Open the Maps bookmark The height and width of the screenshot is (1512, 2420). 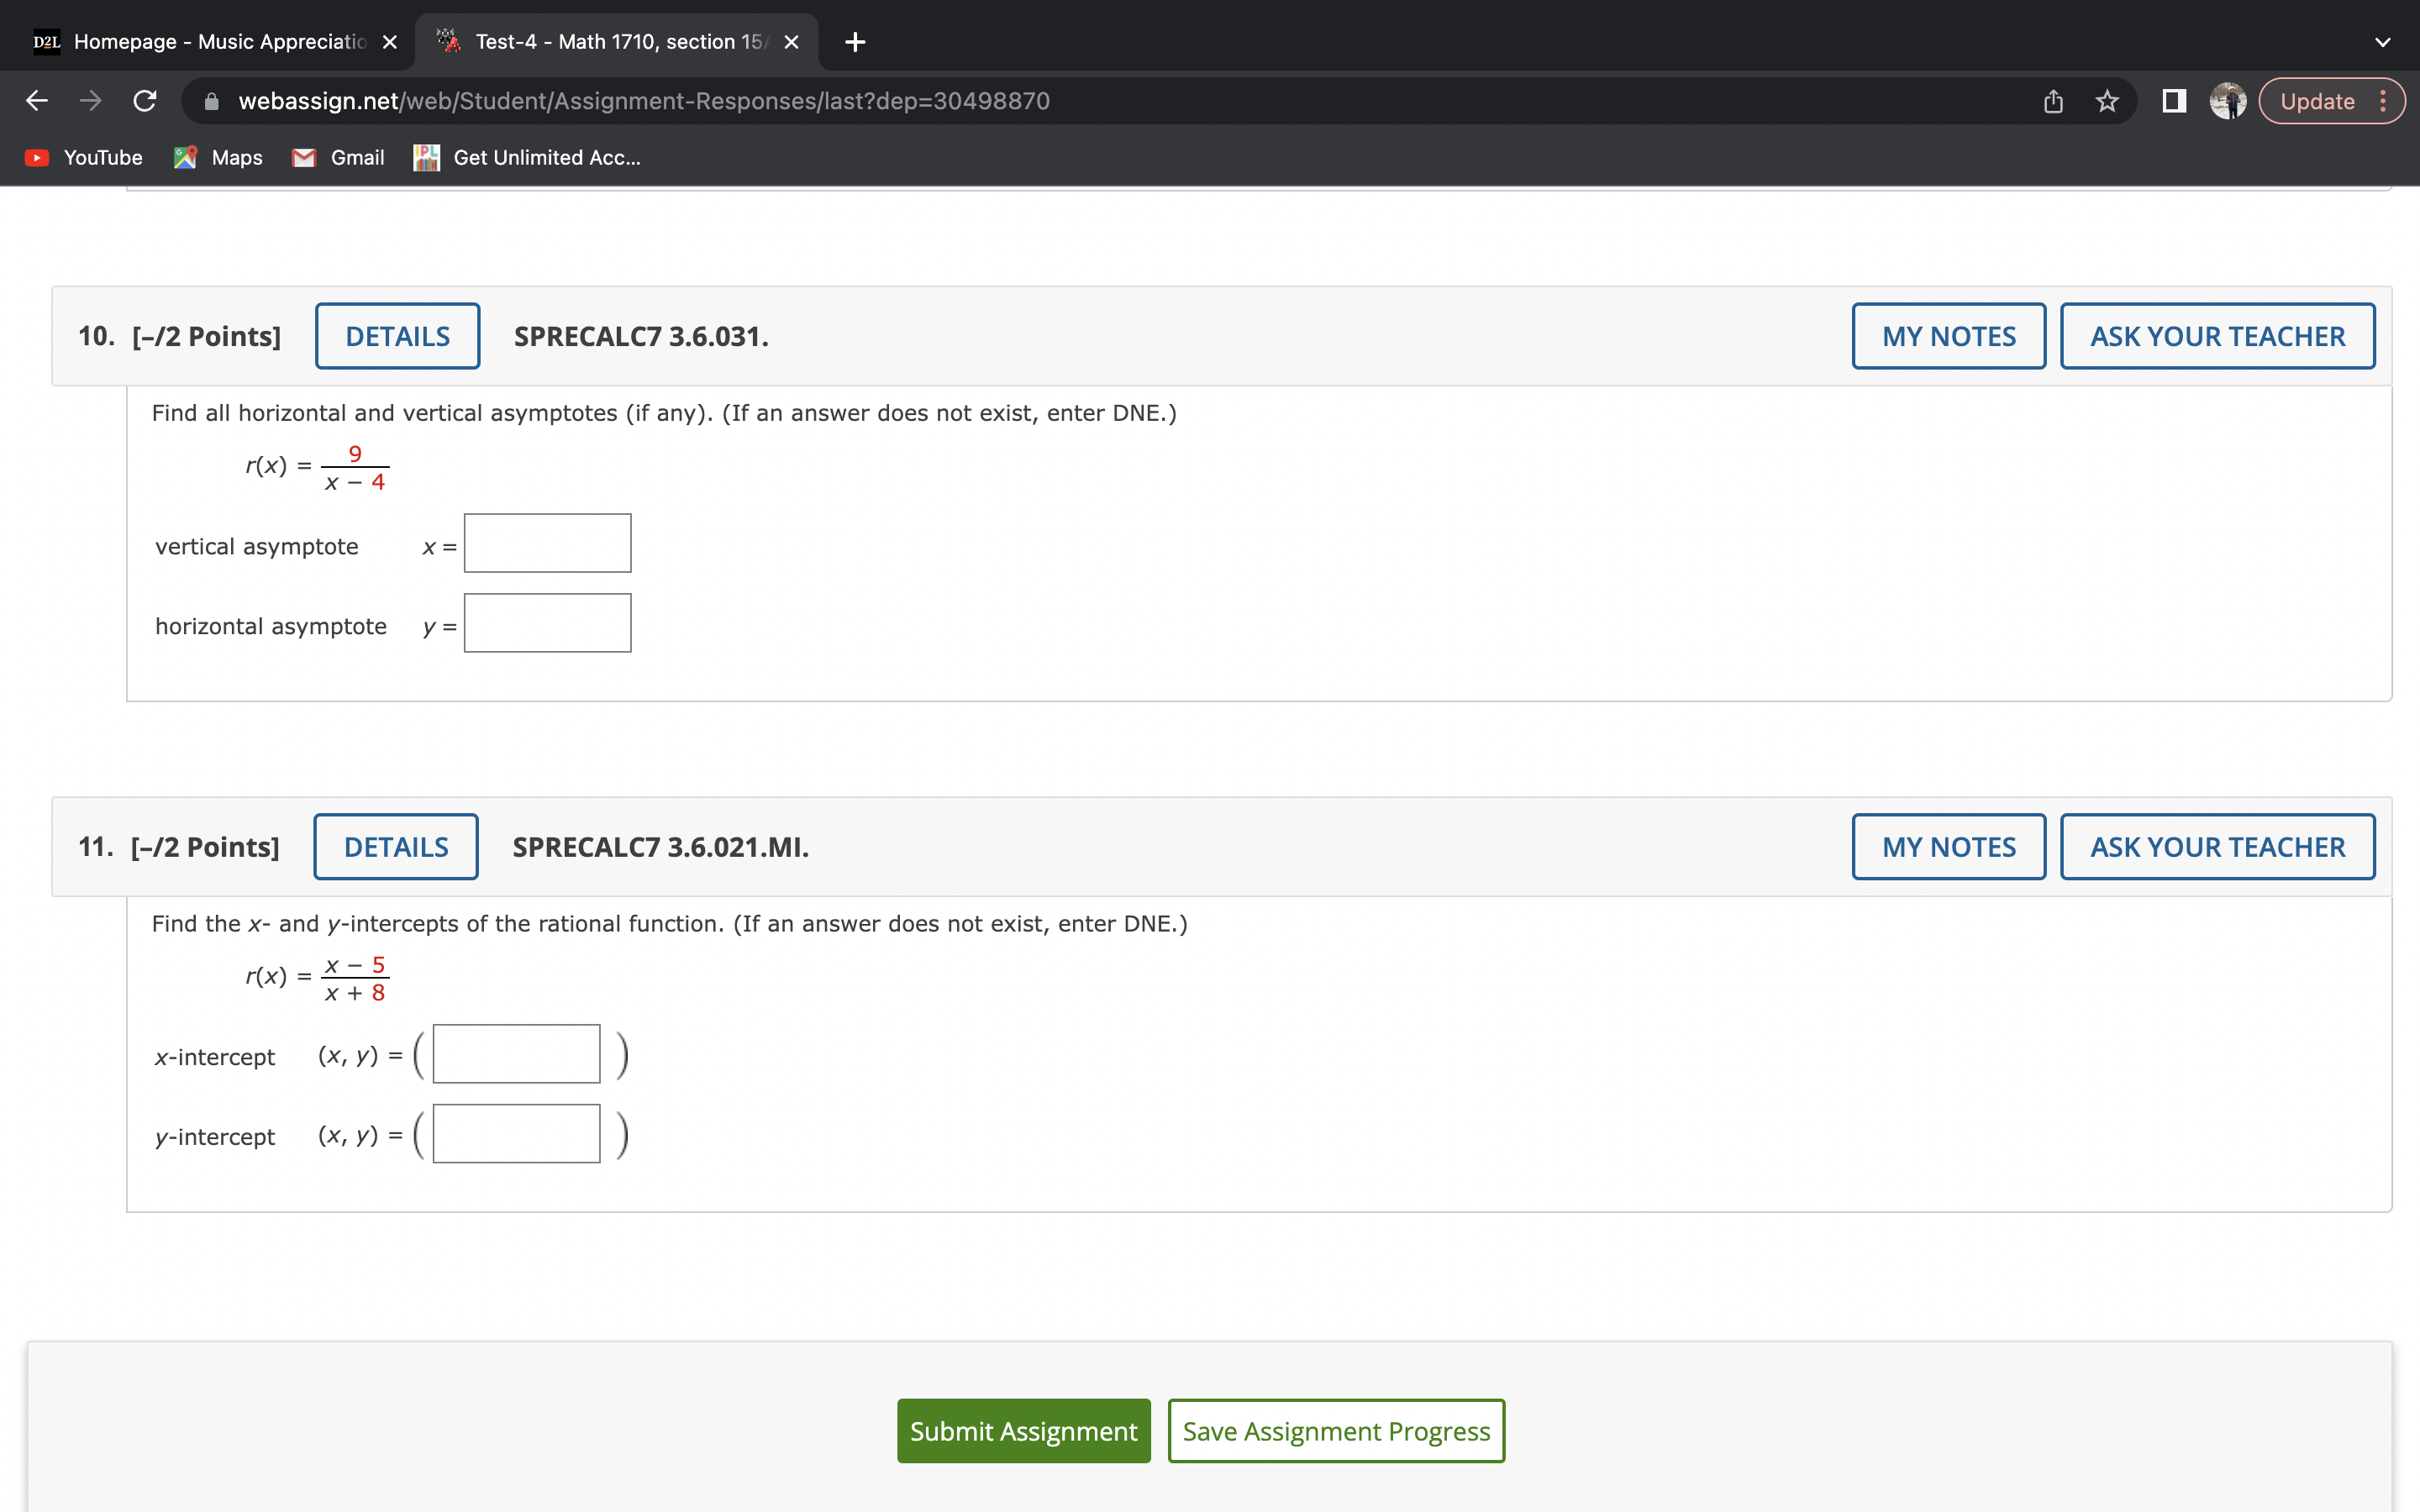tap(217, 157)
